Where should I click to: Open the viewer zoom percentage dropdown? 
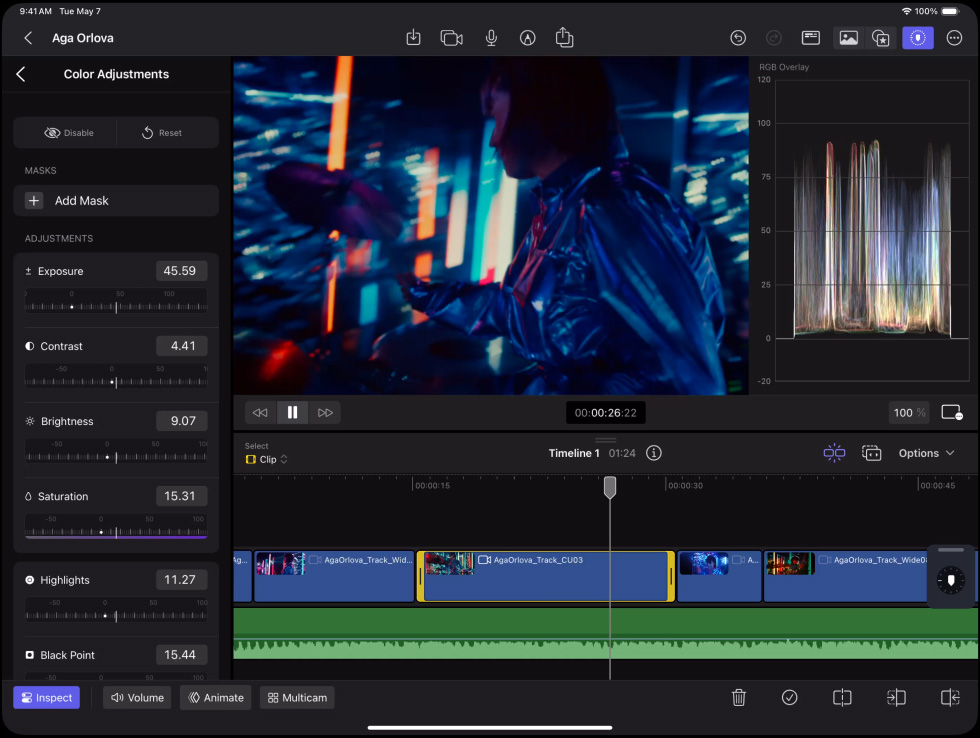908,412
